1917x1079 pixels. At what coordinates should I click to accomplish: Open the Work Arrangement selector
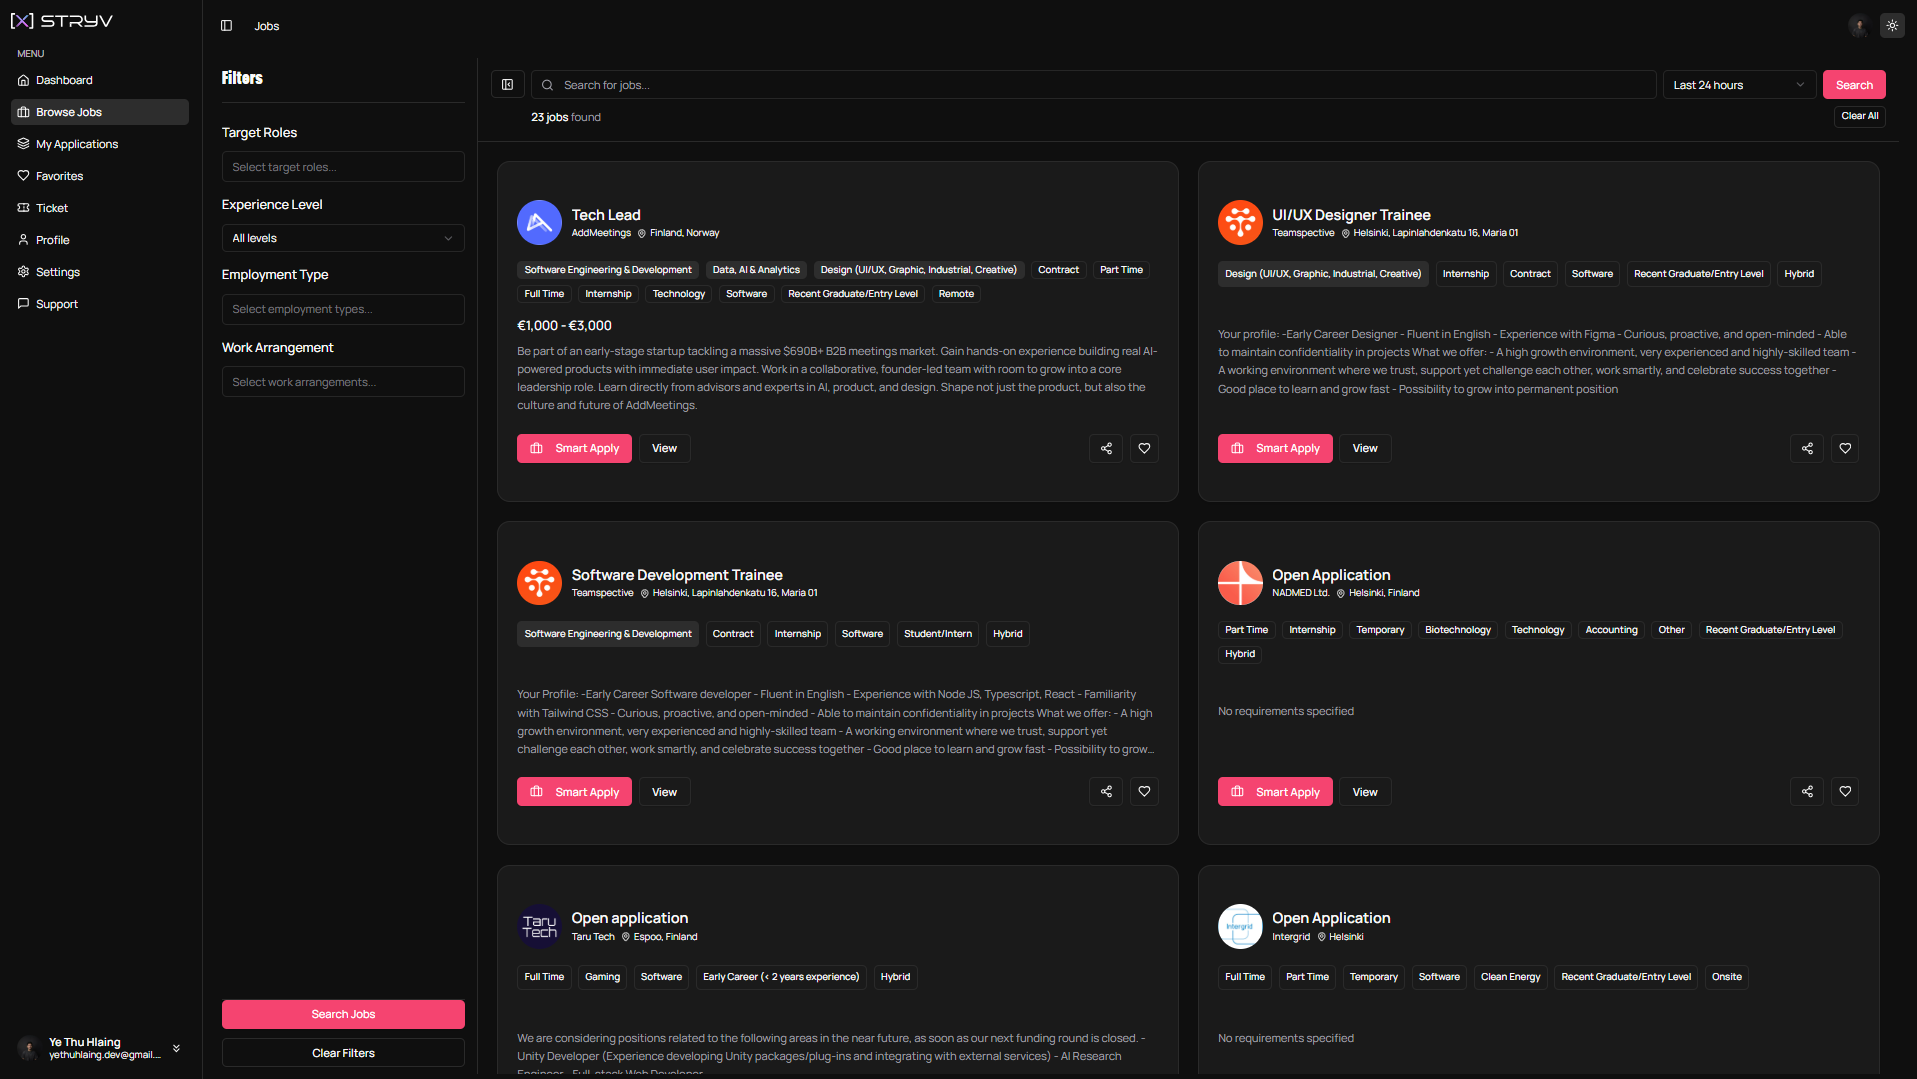click(343, 382)
